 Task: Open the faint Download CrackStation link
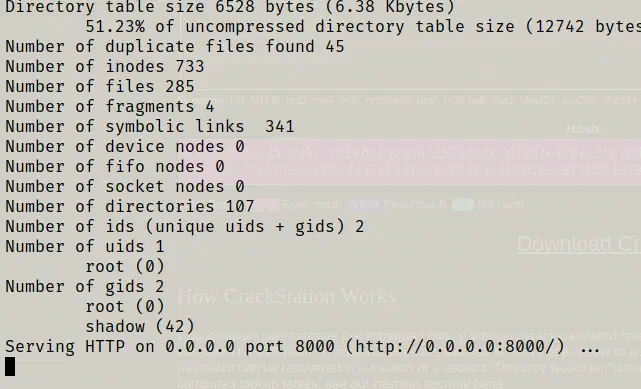pos(579,244)
